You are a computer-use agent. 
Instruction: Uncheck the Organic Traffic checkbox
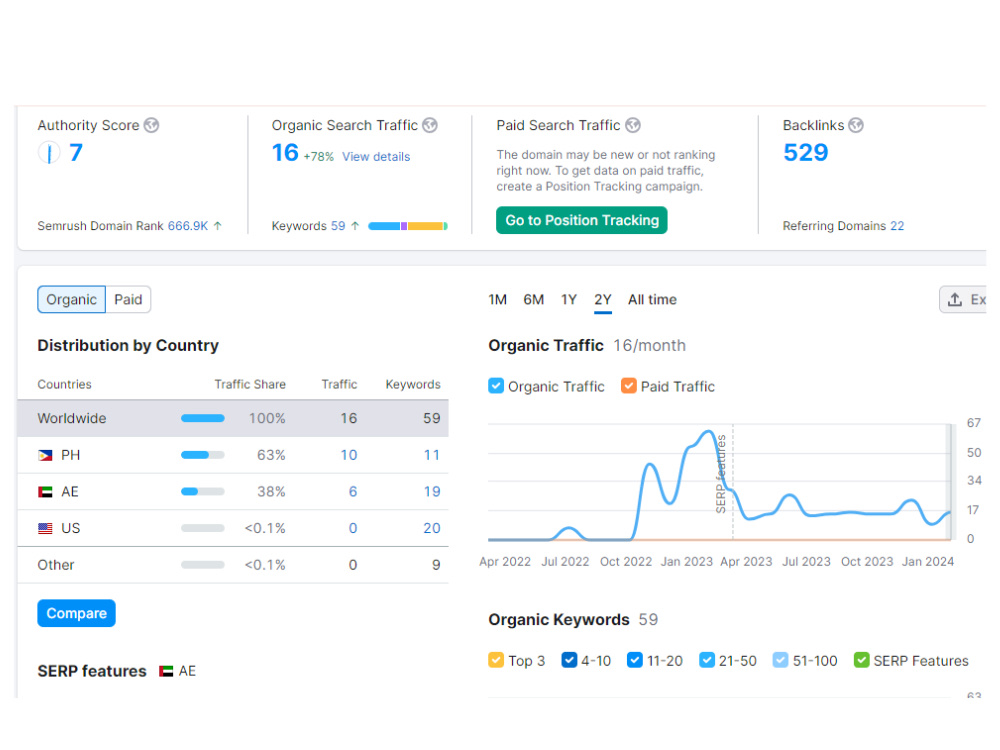496,386
